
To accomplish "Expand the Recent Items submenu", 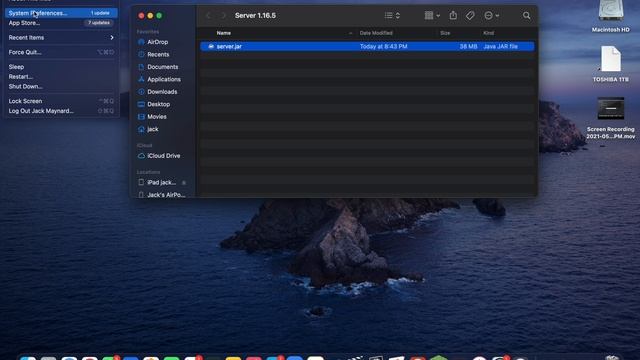I will (x=61, y=38).
